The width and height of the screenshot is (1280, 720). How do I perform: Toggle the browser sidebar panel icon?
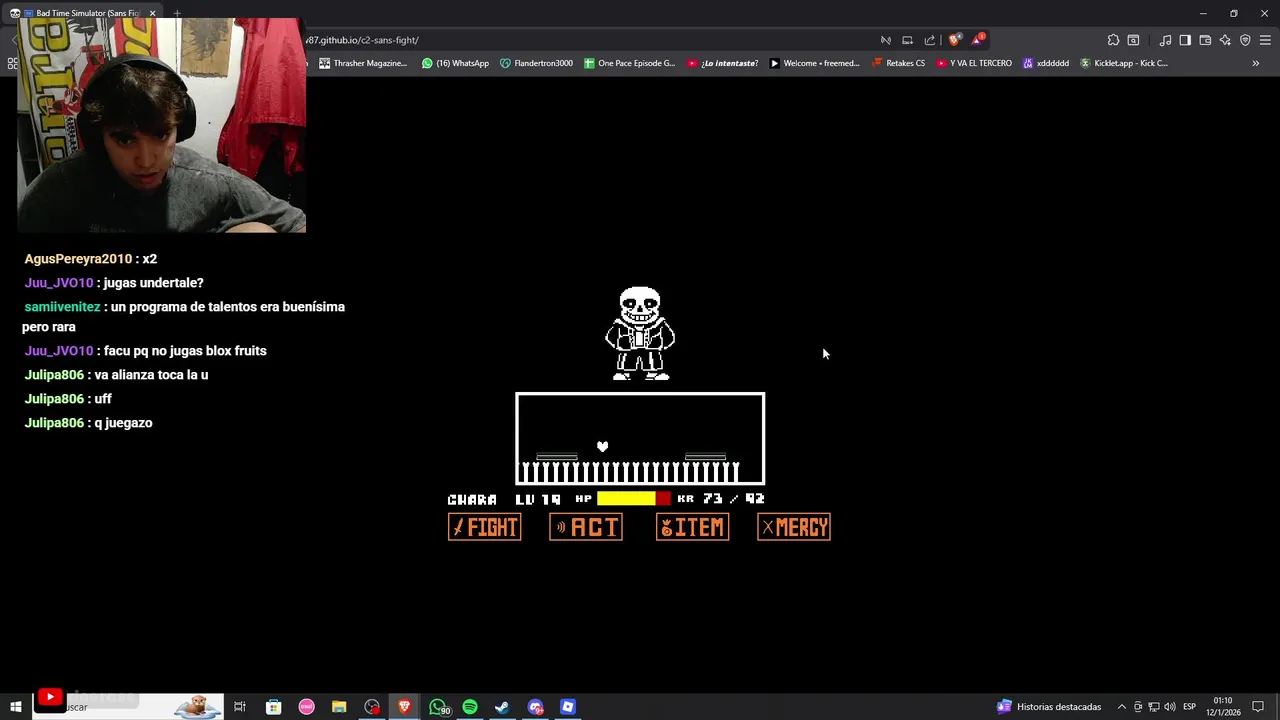coord(1185,40)
